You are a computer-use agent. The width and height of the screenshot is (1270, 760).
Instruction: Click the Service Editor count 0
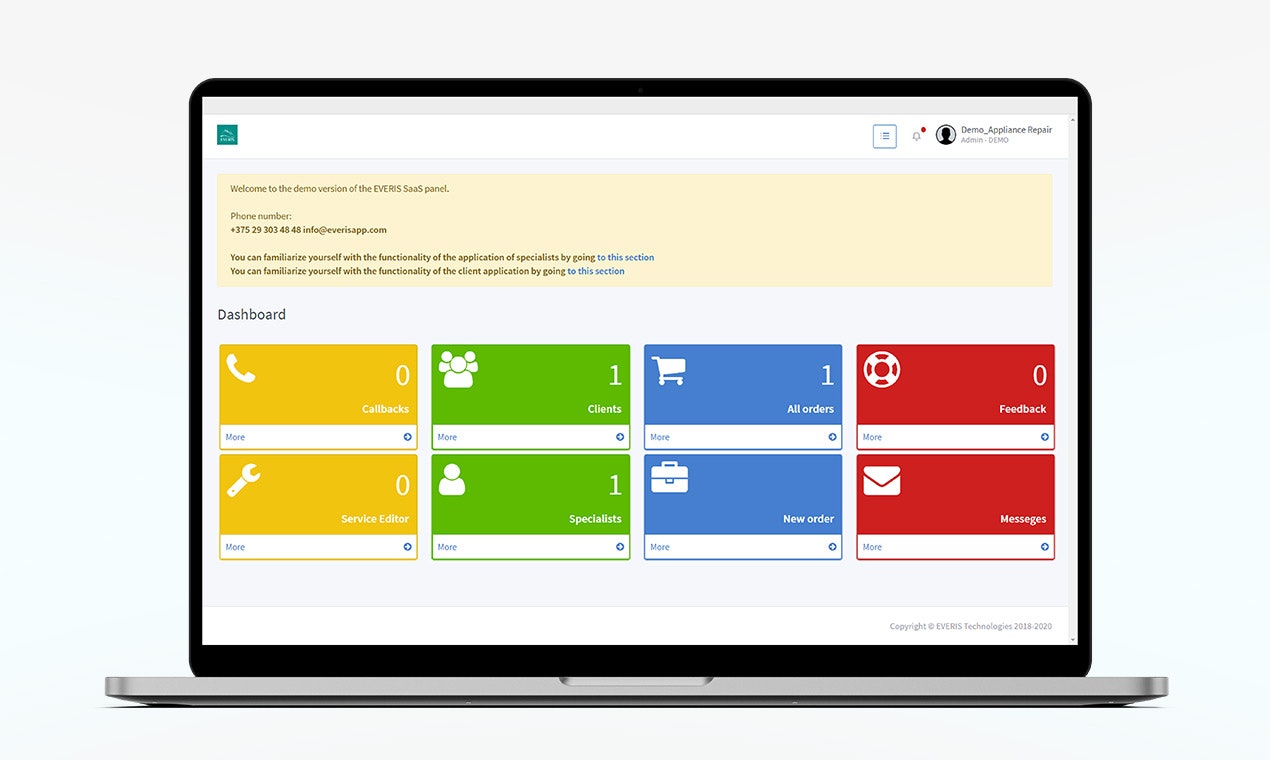click(x=403, y=485)
